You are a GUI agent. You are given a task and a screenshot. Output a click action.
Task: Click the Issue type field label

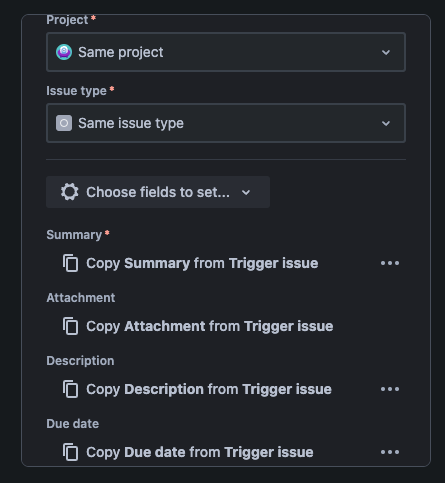(x=76, y=91)
